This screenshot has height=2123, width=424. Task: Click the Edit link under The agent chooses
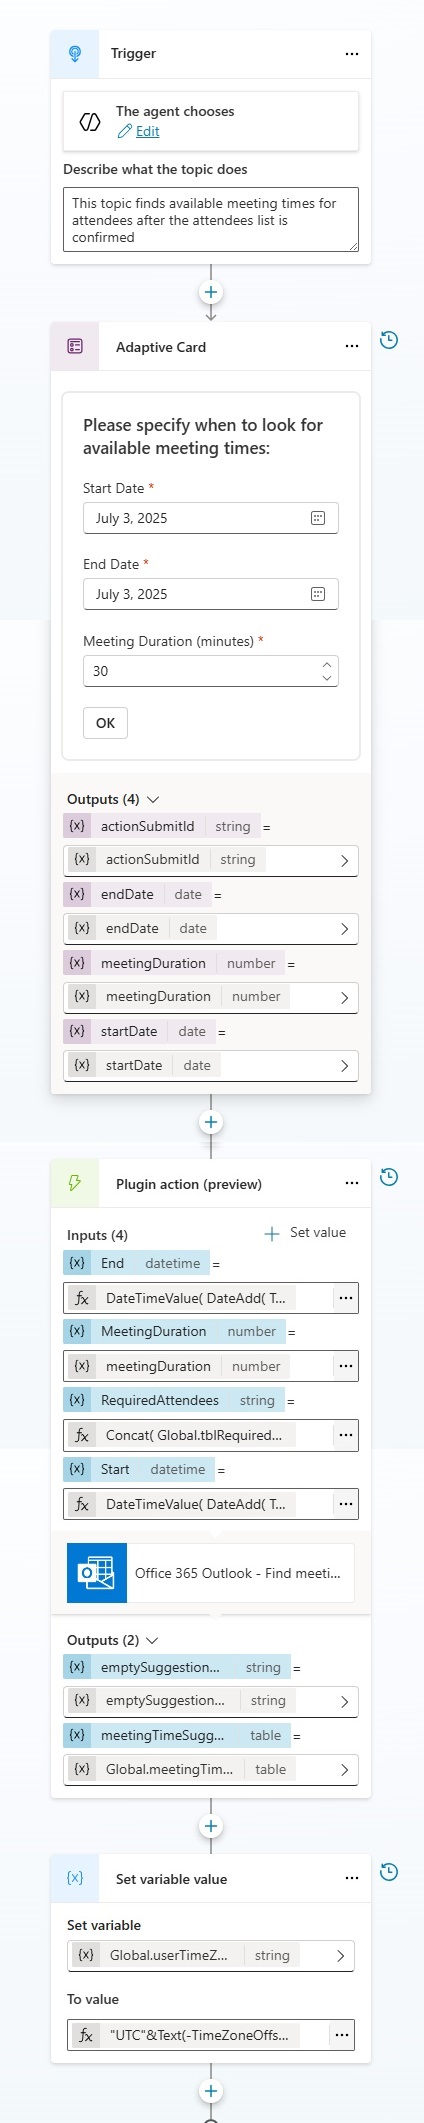pyautogui.click(x=147, y=131)
